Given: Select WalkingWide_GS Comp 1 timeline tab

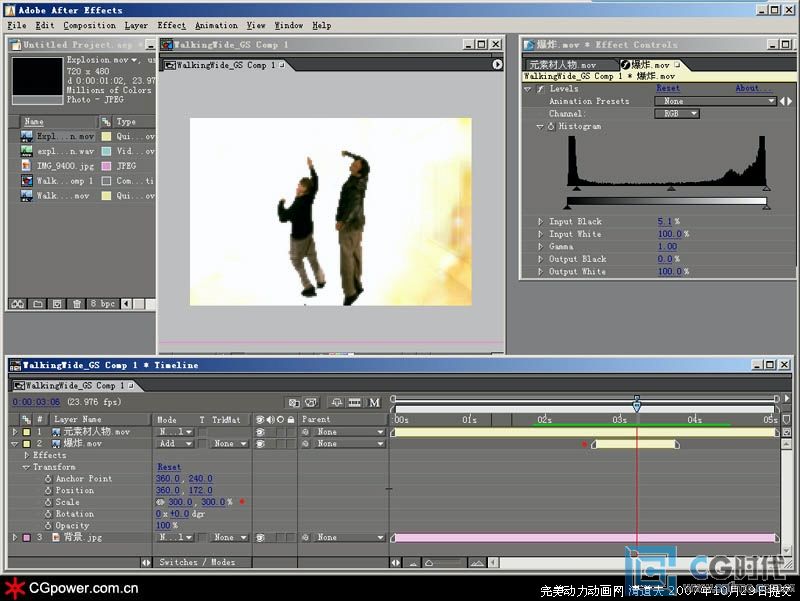Looking at the screenshot, I should (x=75, y=385).
